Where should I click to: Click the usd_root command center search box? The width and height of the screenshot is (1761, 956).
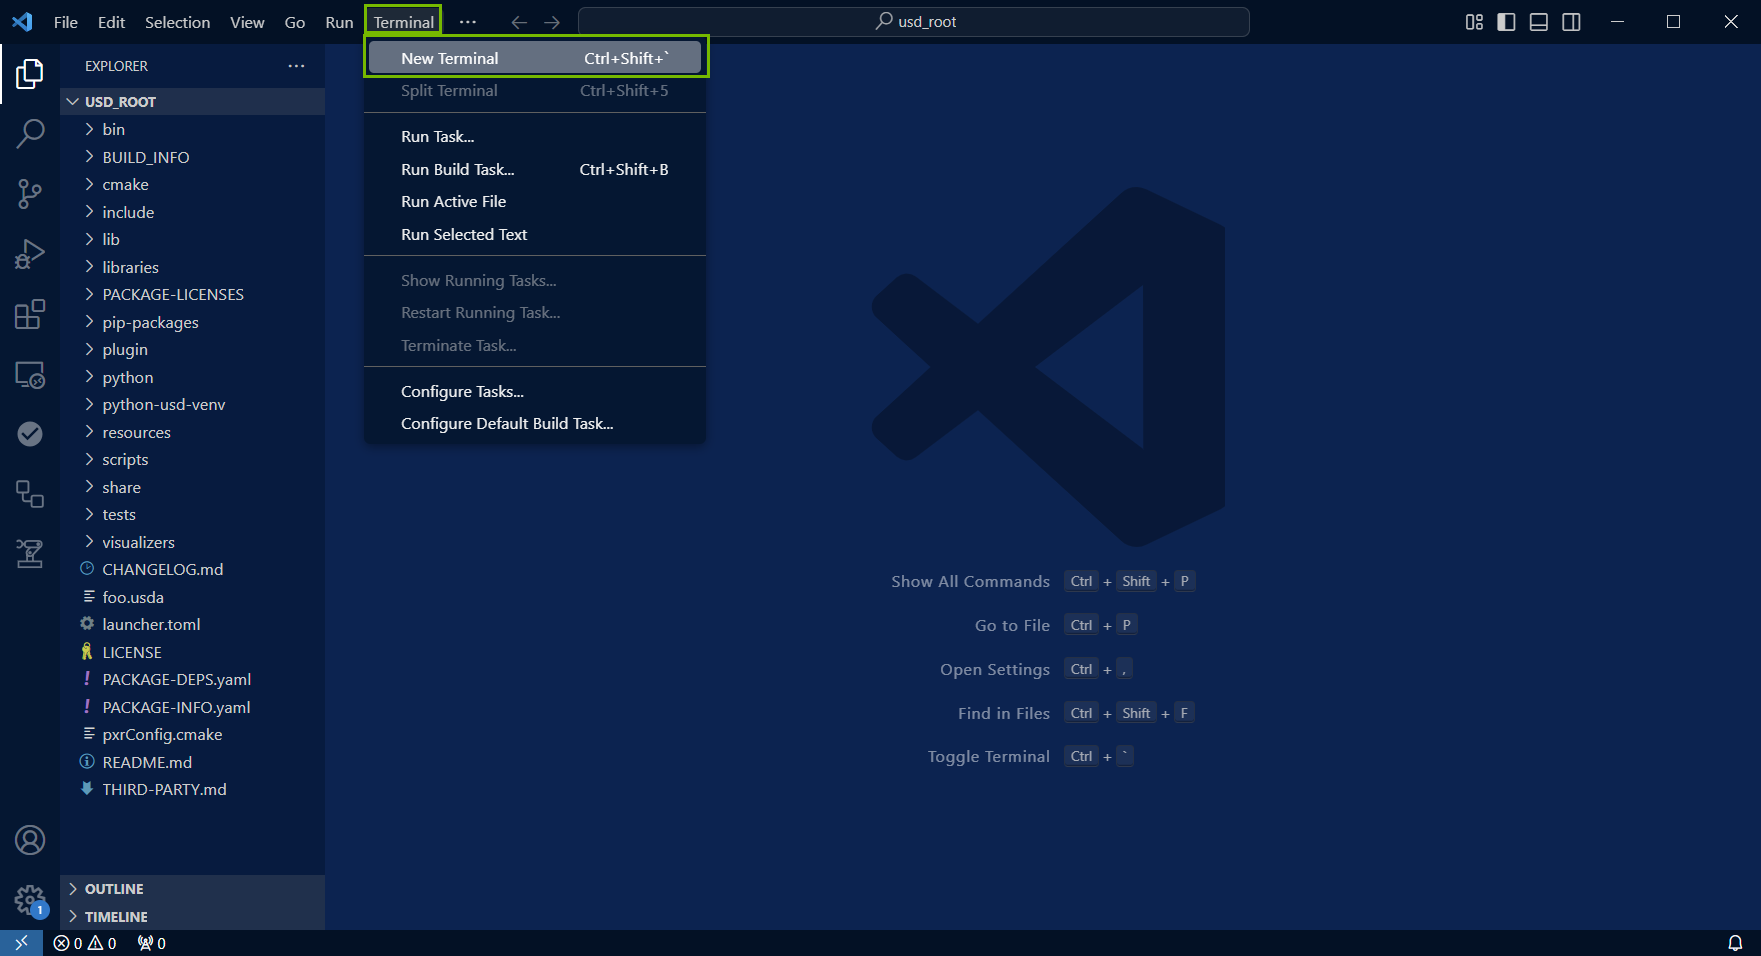click(914, 22)
